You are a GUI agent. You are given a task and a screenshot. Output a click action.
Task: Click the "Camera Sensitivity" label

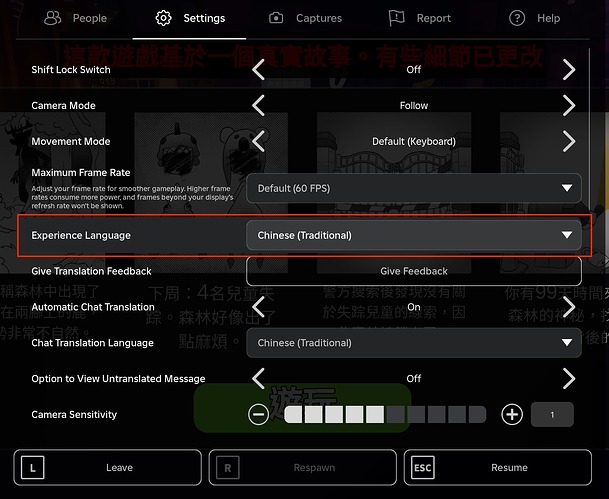point(74,414)
